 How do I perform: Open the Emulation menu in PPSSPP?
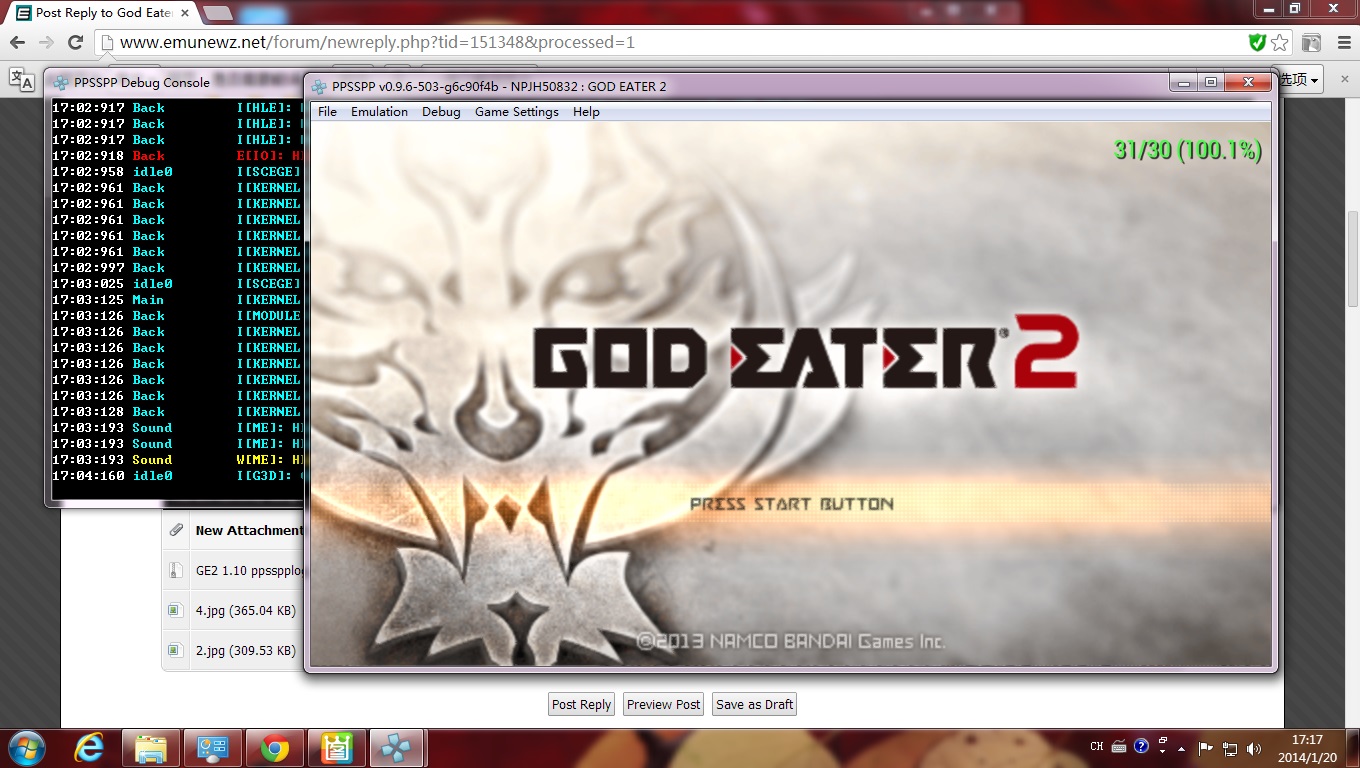[x=379, y=112]
